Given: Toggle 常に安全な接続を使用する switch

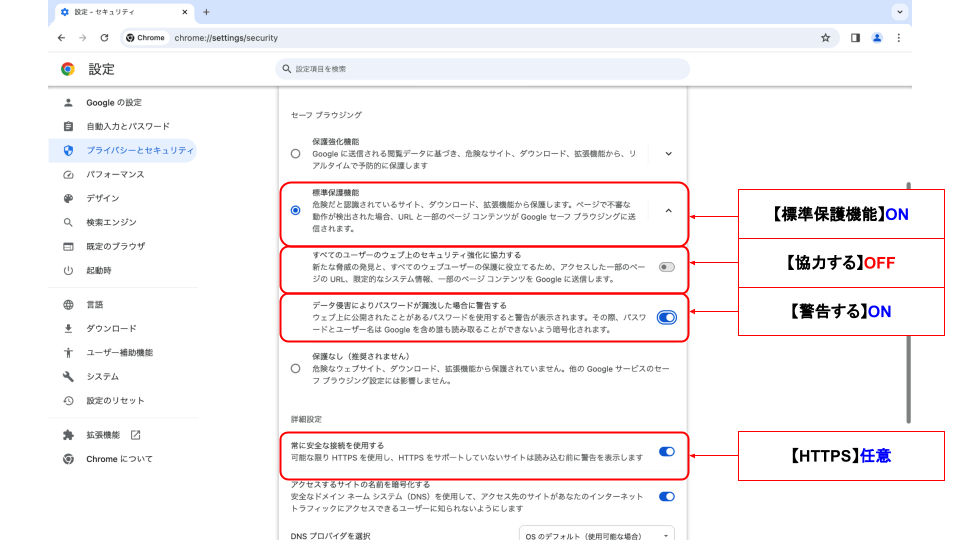Looking at the screenshot, I should pos(666,451).
